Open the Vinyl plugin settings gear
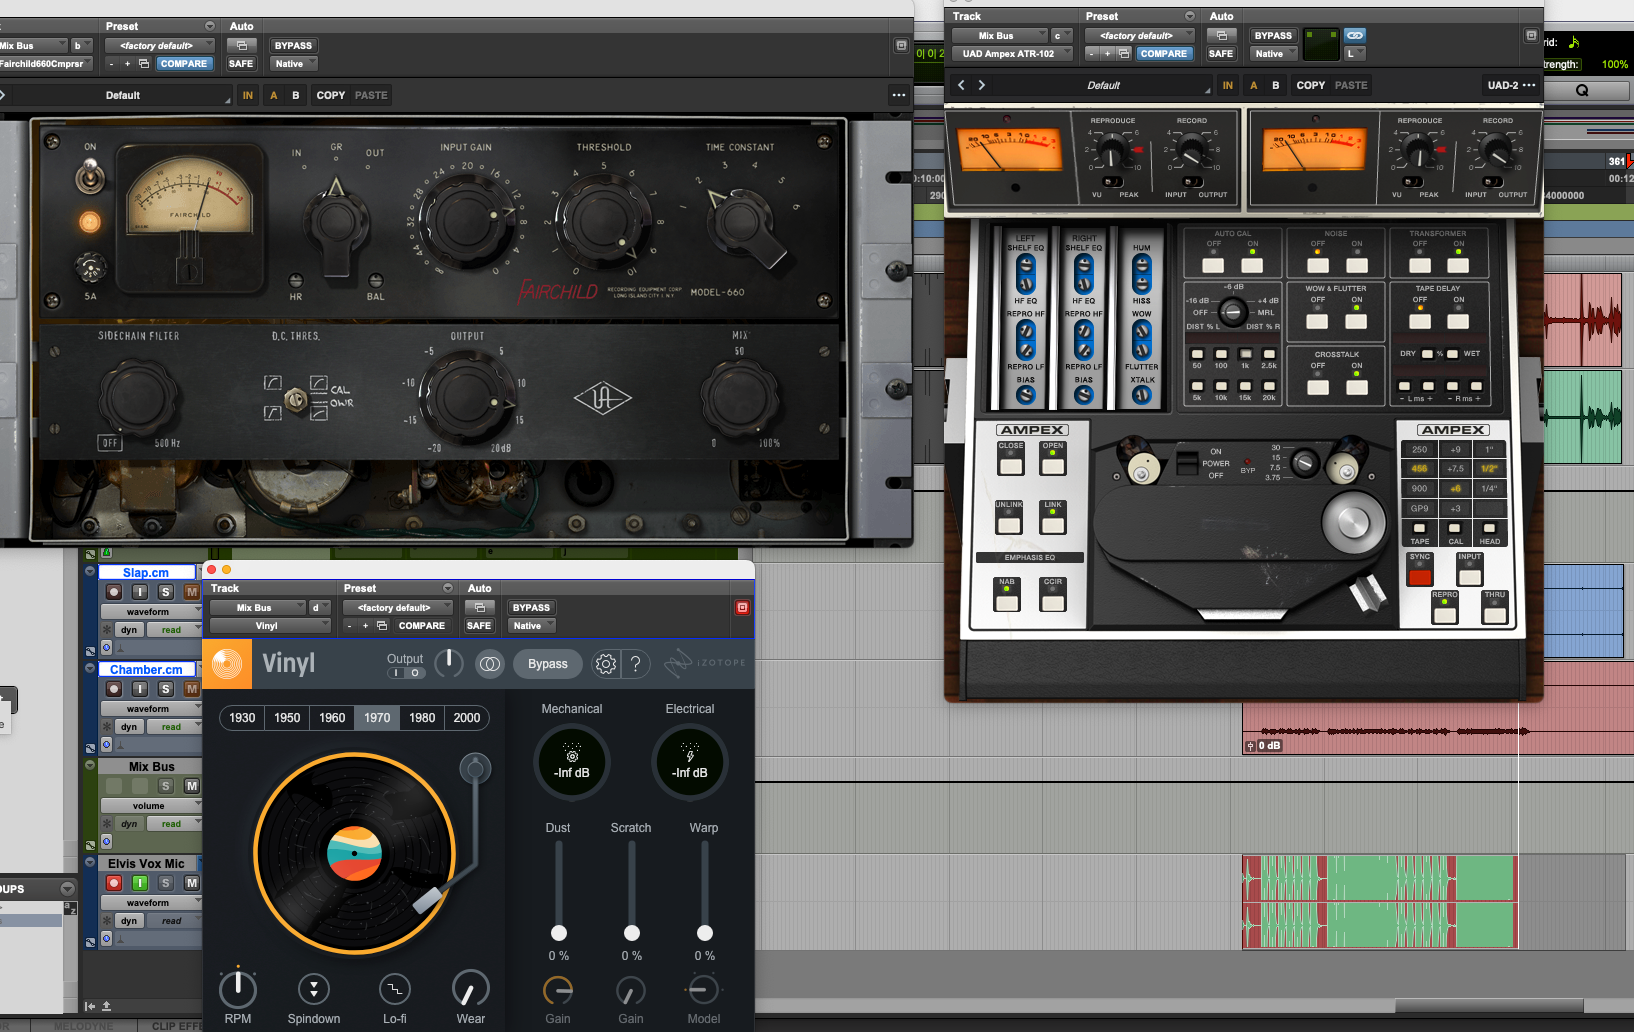The height and width of the screenshot is (1032, 1634). pyautogui.click(x=606, y=664)
